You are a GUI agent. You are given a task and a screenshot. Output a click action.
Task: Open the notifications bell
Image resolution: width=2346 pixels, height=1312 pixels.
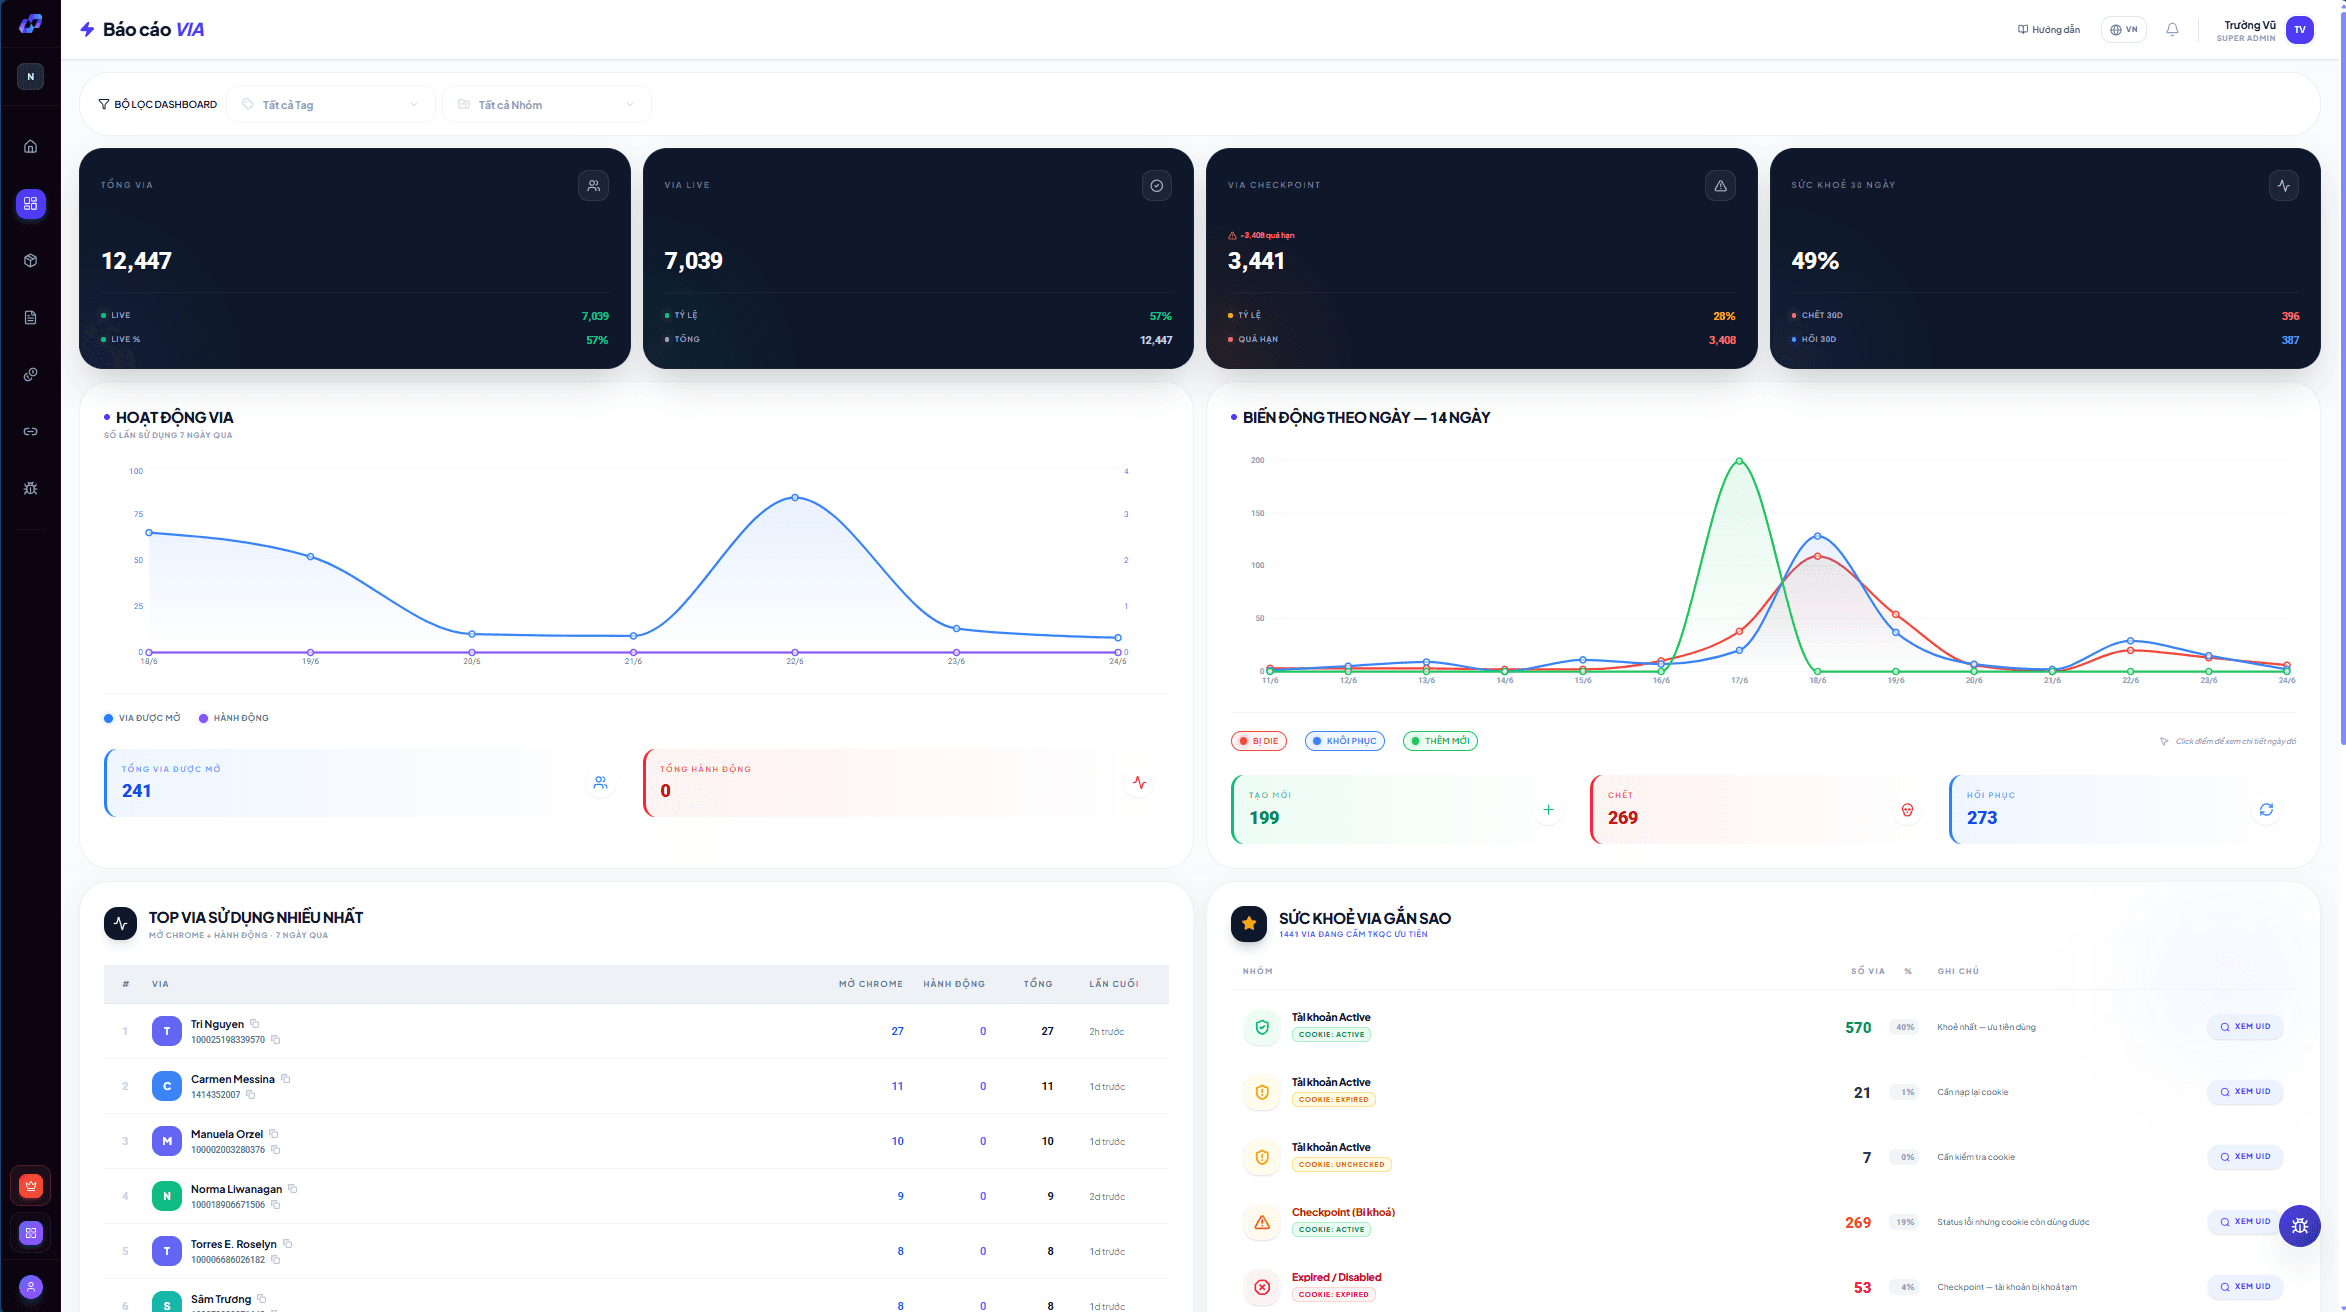[x=2172, y=30]
